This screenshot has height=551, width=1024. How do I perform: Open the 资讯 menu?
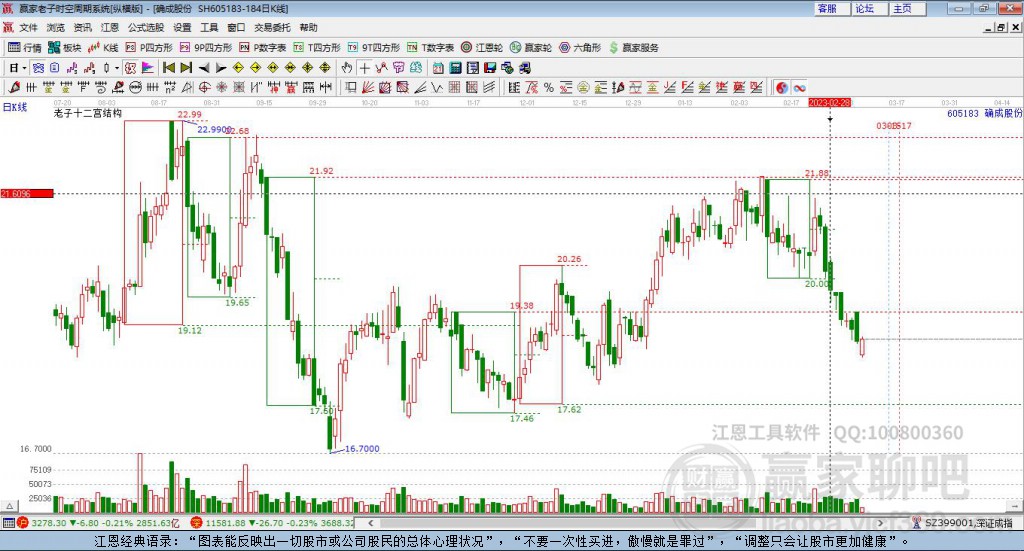coord(82,27)
